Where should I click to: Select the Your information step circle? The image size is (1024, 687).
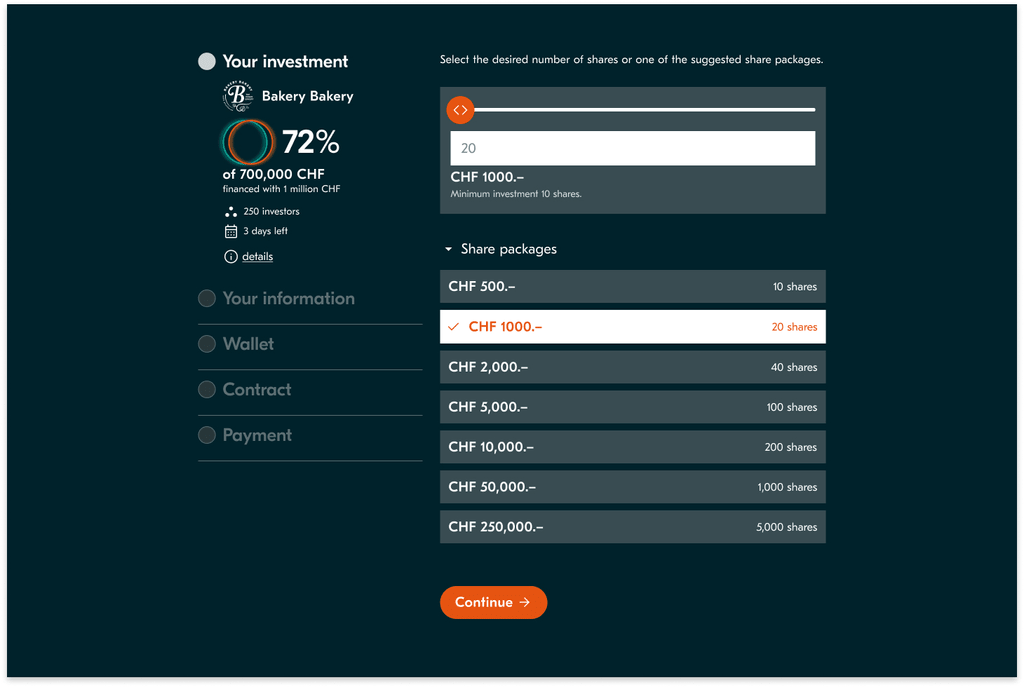click(207, 298)
